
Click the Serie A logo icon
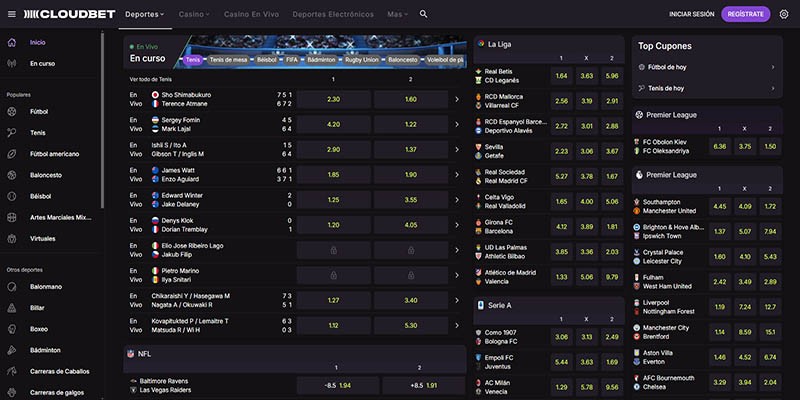click(x=481, y=305)
